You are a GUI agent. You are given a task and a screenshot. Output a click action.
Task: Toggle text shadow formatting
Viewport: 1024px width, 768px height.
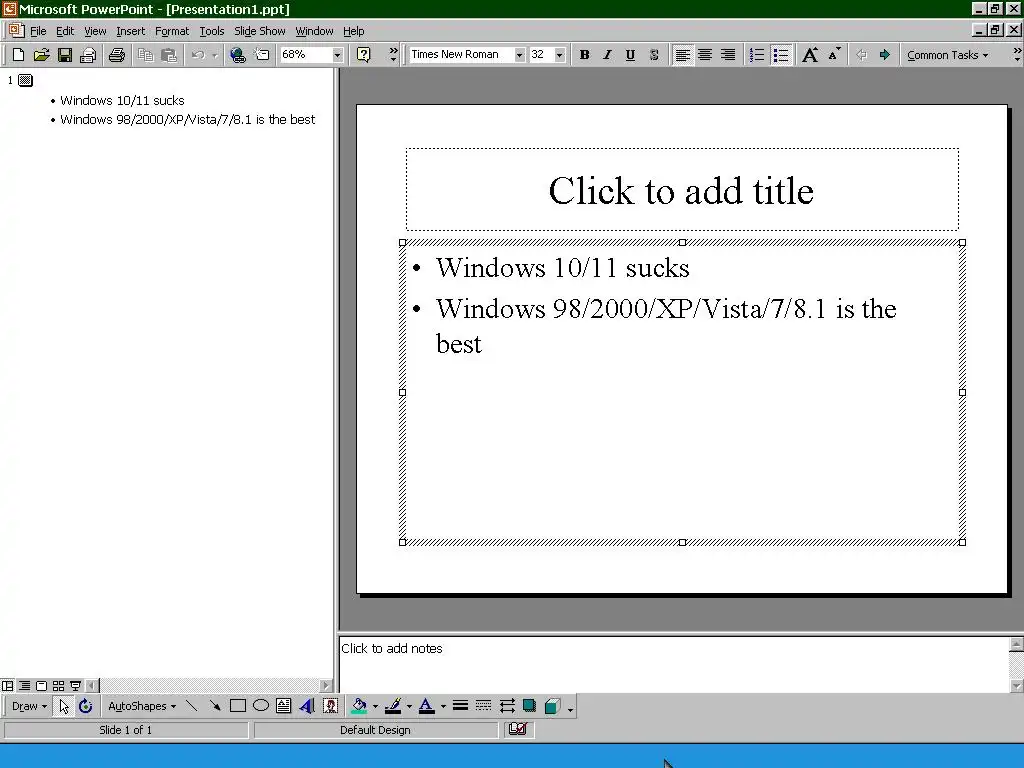coord(654,55)
